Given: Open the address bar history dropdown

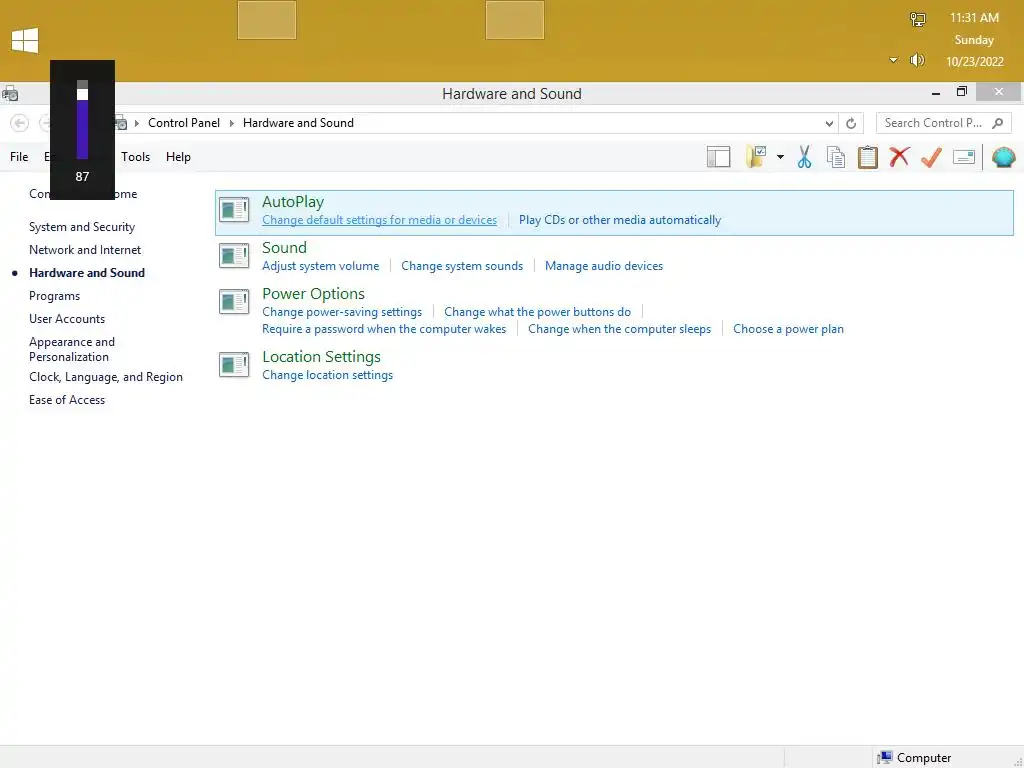Looking at the screenshot, I should tap(829, 123).
